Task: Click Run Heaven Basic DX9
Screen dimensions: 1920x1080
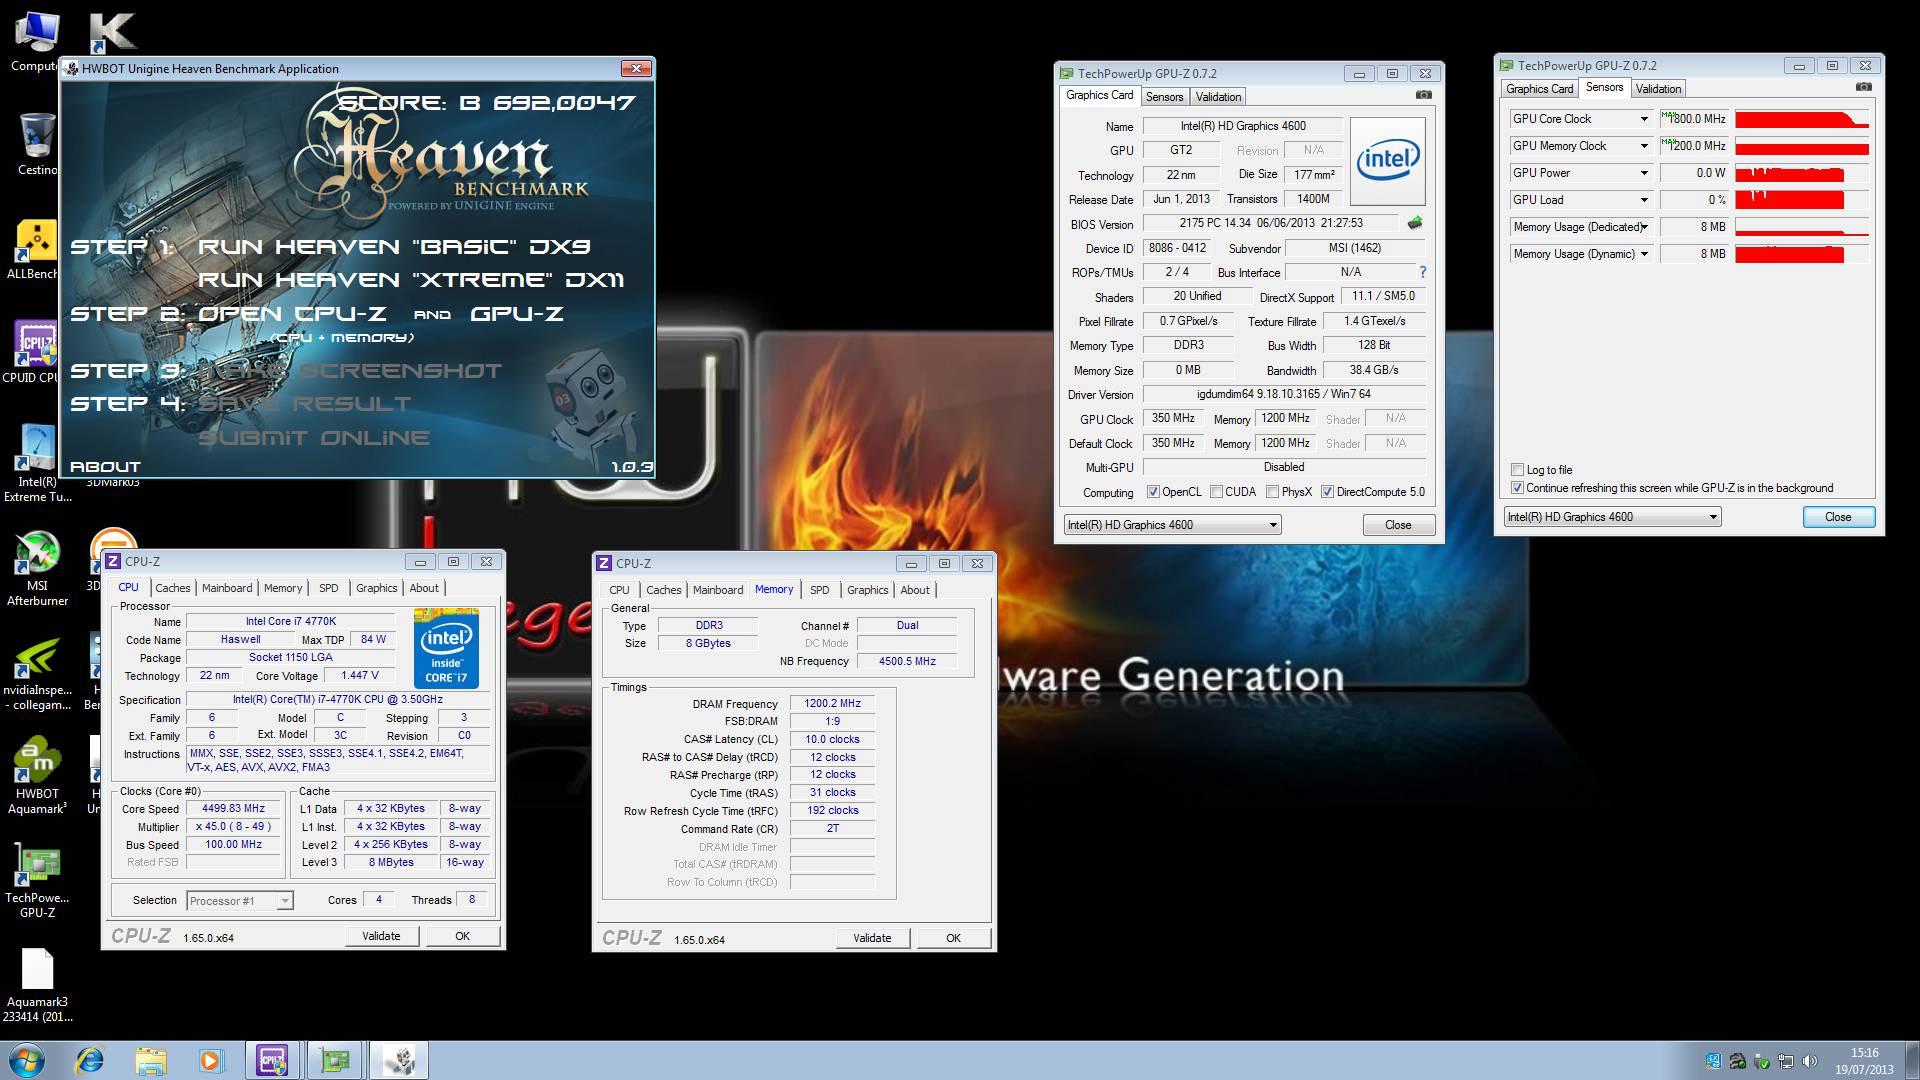Action: [x=394, y=247]
